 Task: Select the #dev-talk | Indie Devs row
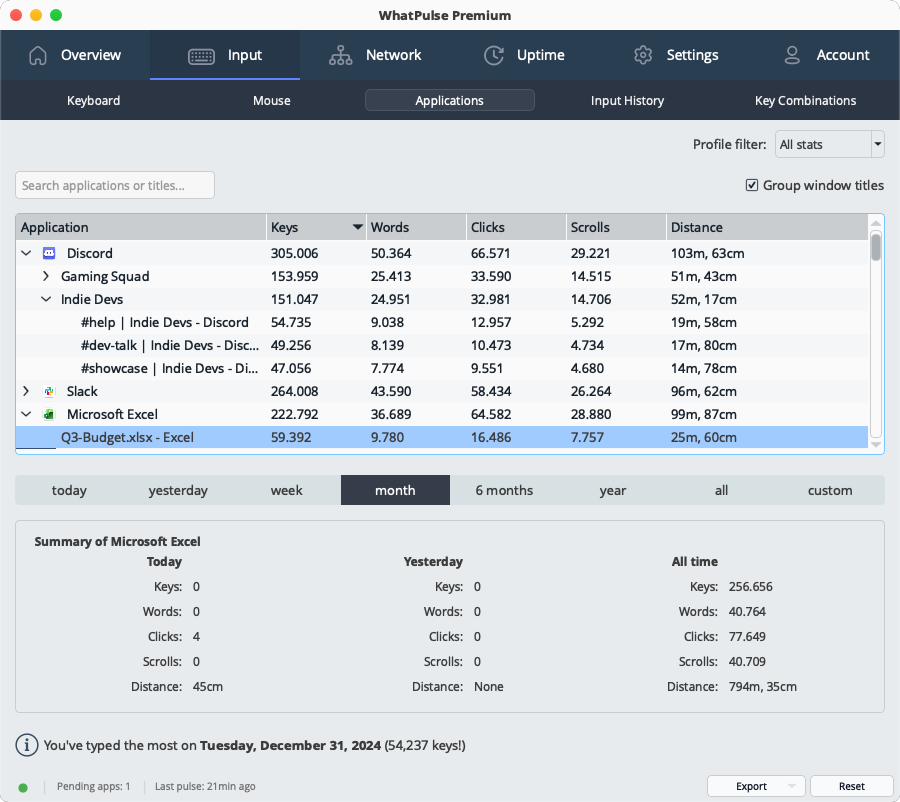pyautogui.click(x=442, y=345)
